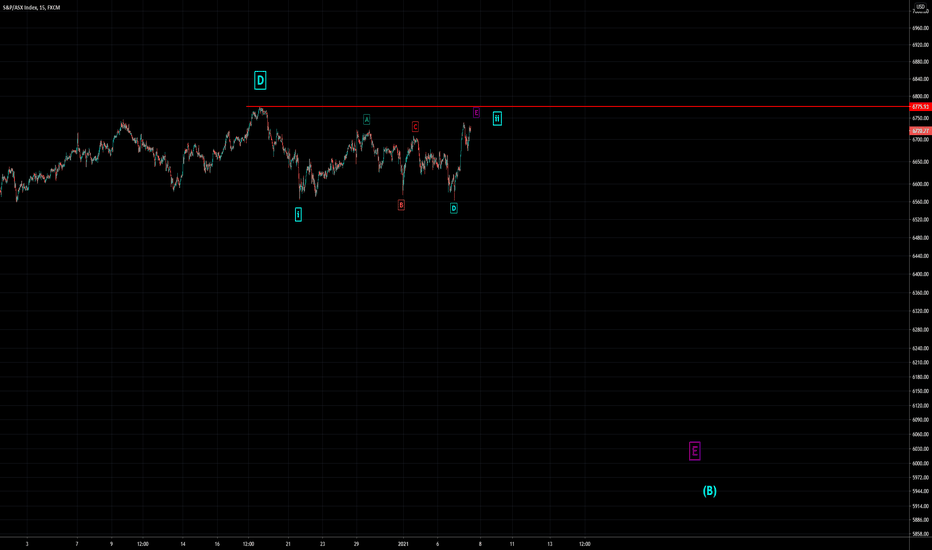Select the large purple E projection label
Image resolution: width=932 pixels, height=550 pixels.
(694, 451)
